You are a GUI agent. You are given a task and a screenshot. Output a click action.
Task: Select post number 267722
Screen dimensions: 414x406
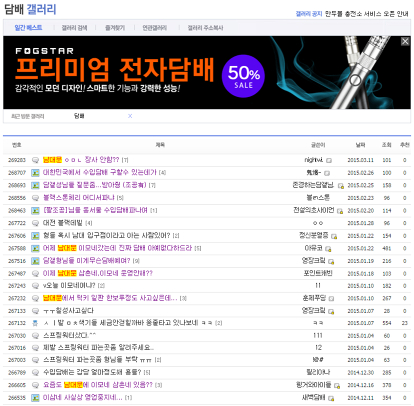pos(17,223)
